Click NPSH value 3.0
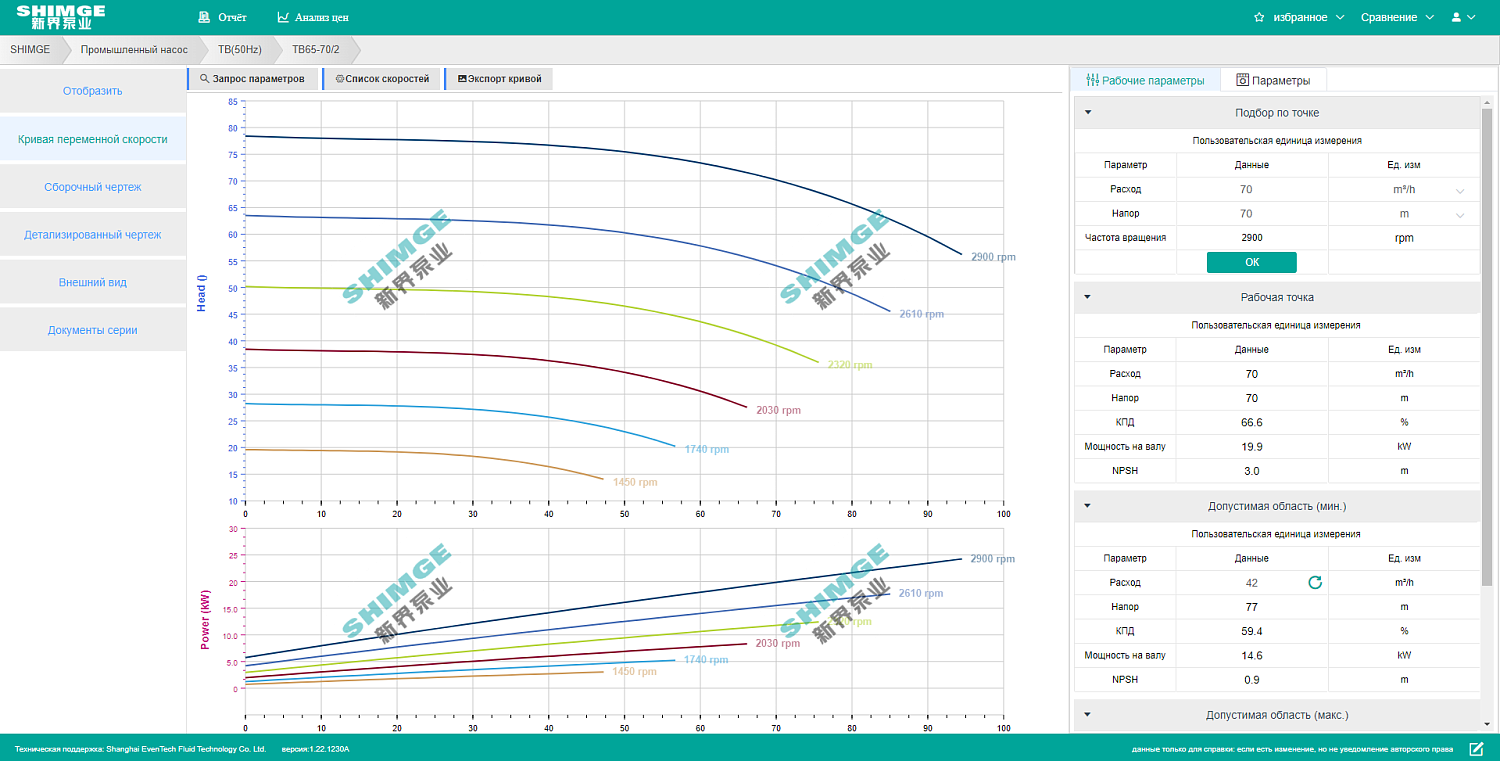1500x761 pixels. point(1252,471)
